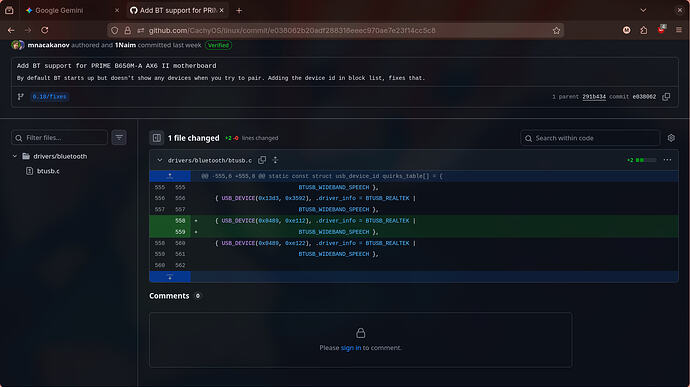690x387 pixels.
Task: Open the btusb.c more options menu
Action: (x=667, y=160)
